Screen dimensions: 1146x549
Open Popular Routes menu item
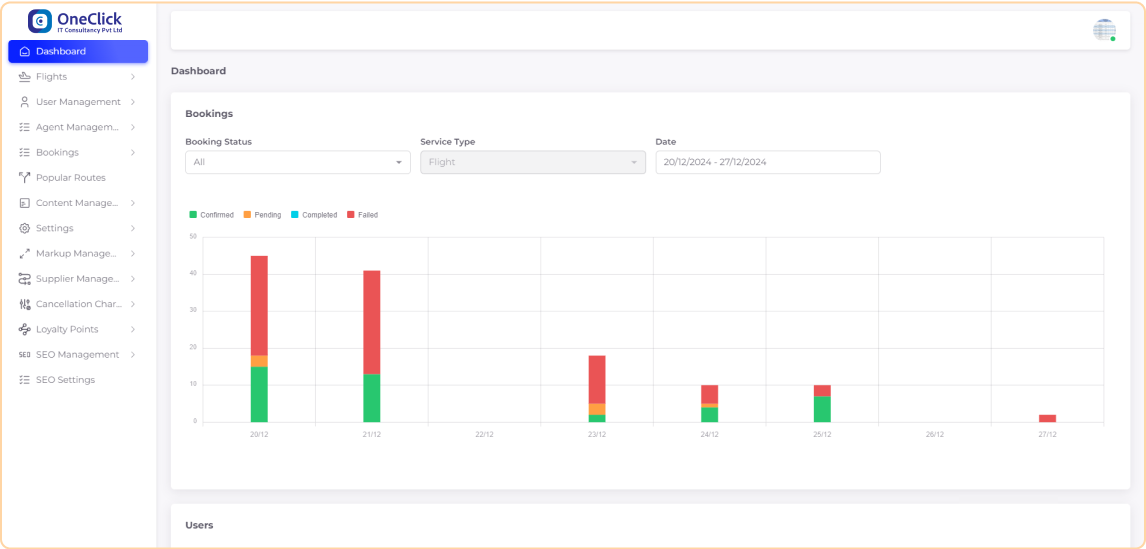pos(78,178)
